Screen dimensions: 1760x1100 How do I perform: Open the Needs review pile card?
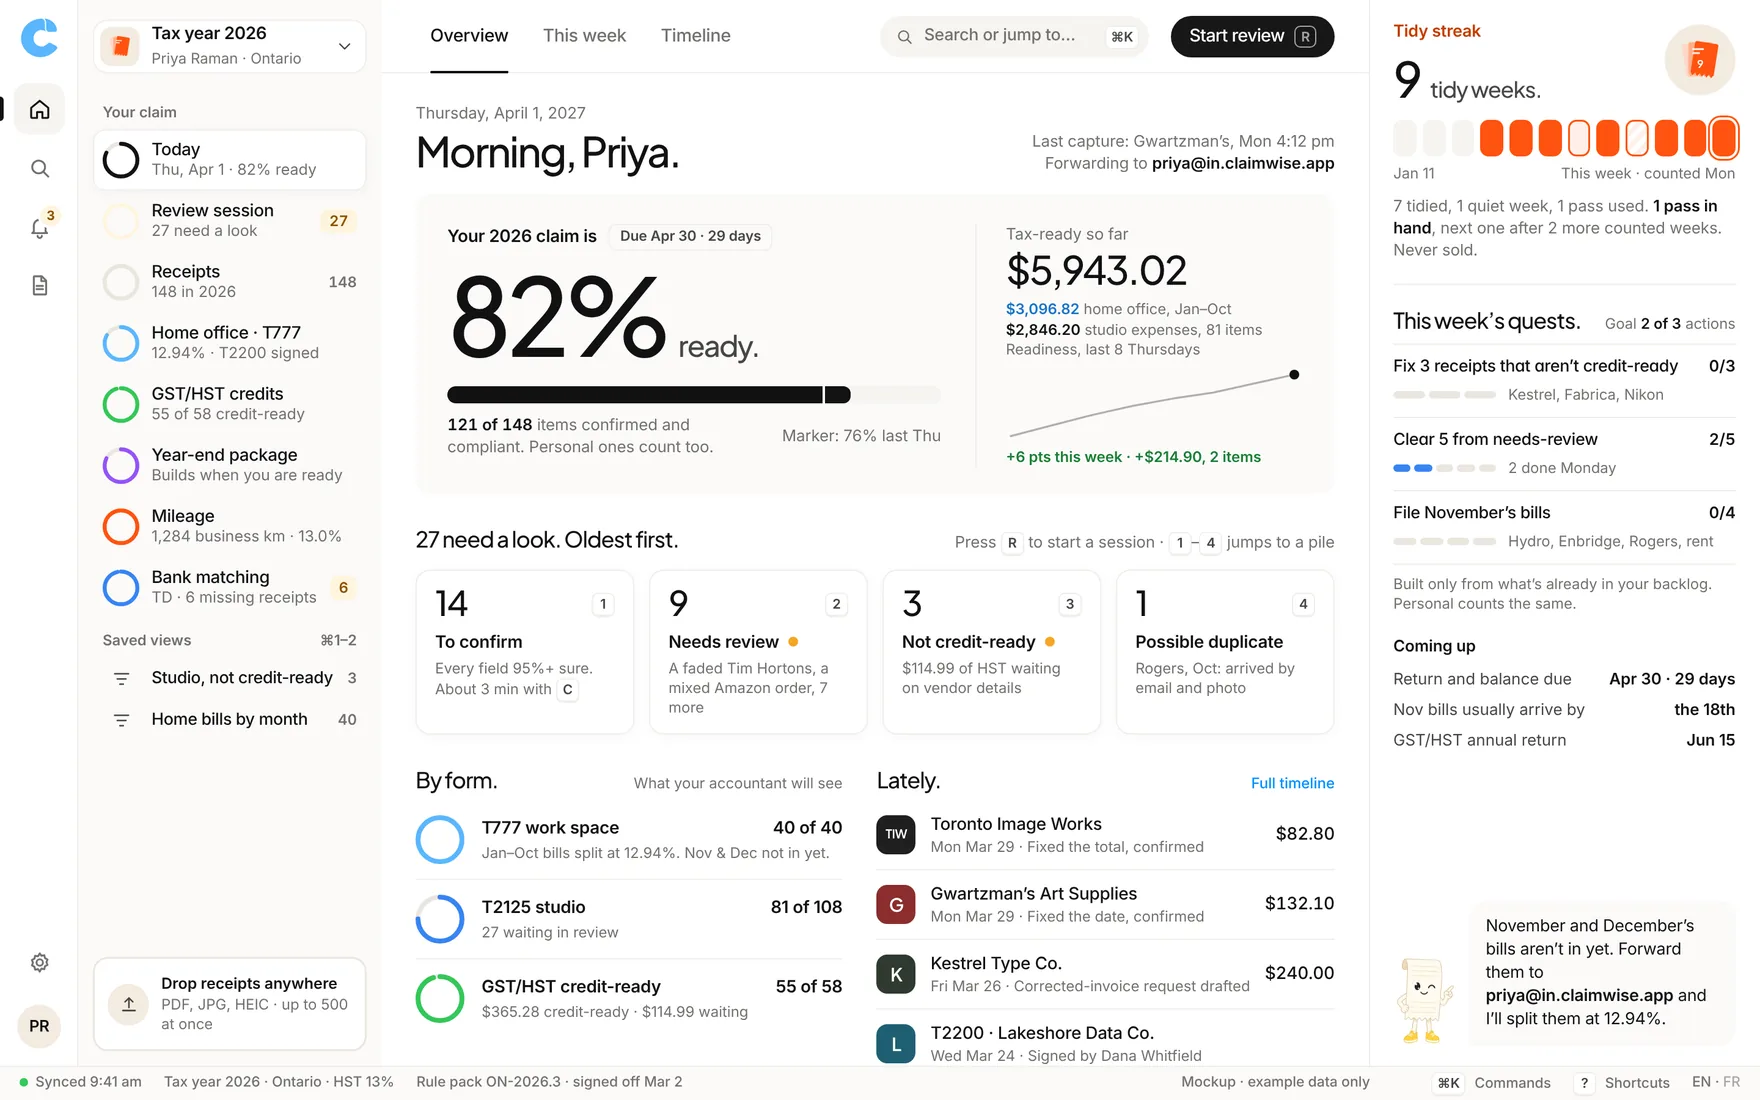tap(758, 652)
